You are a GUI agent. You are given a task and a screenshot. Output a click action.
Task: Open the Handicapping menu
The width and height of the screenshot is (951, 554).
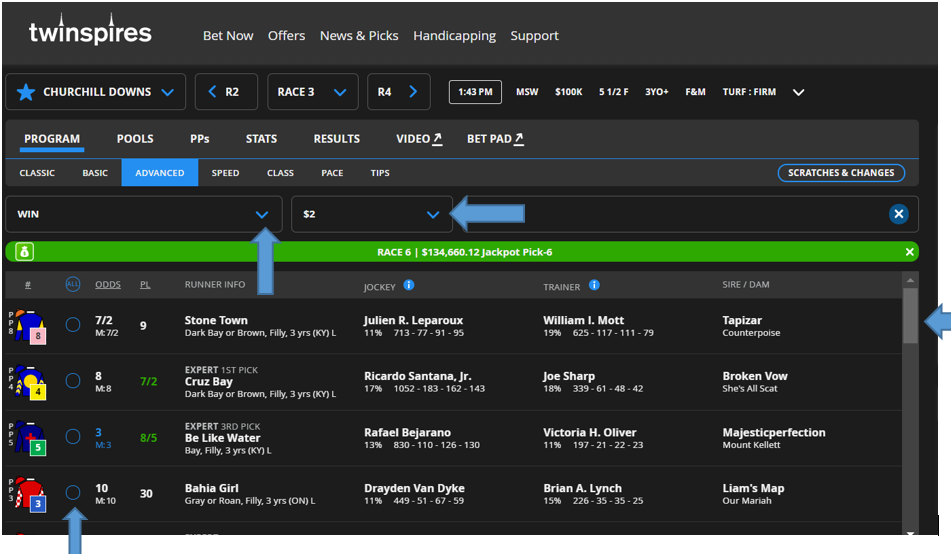pos(454,36)
